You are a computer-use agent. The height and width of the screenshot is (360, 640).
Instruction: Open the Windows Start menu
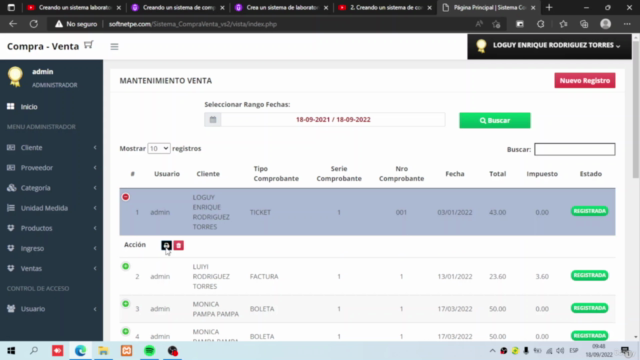pos(11,351)
